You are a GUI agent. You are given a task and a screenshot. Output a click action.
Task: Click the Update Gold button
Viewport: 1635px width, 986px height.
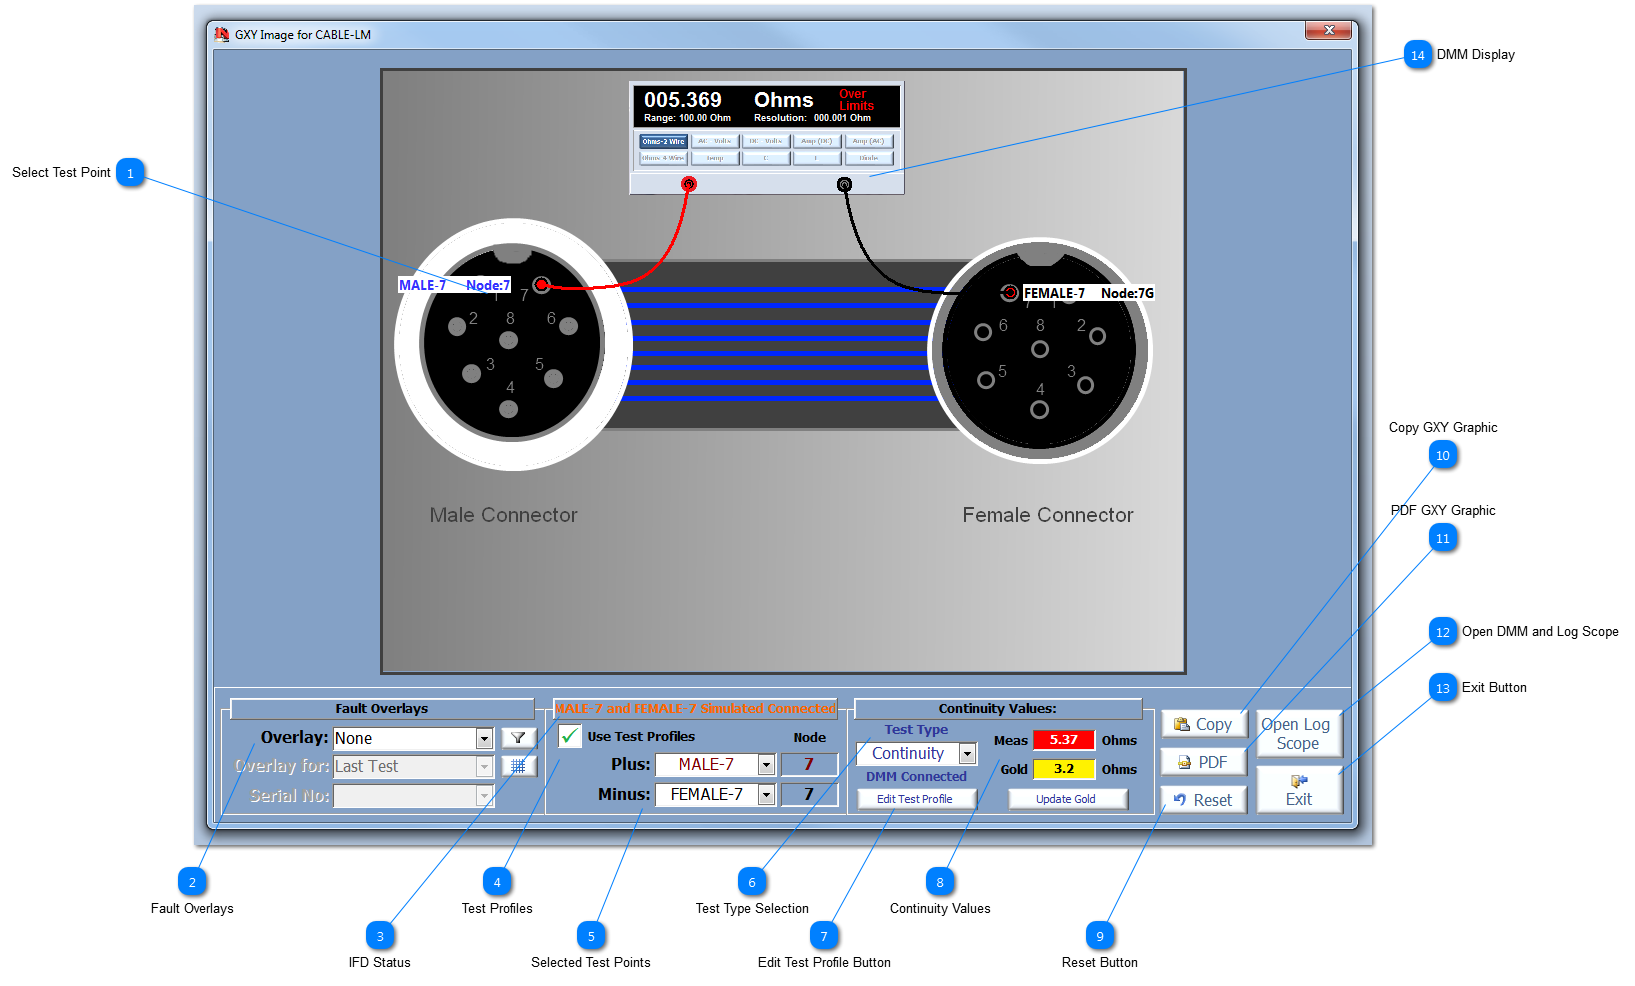tap(1066, 799)
